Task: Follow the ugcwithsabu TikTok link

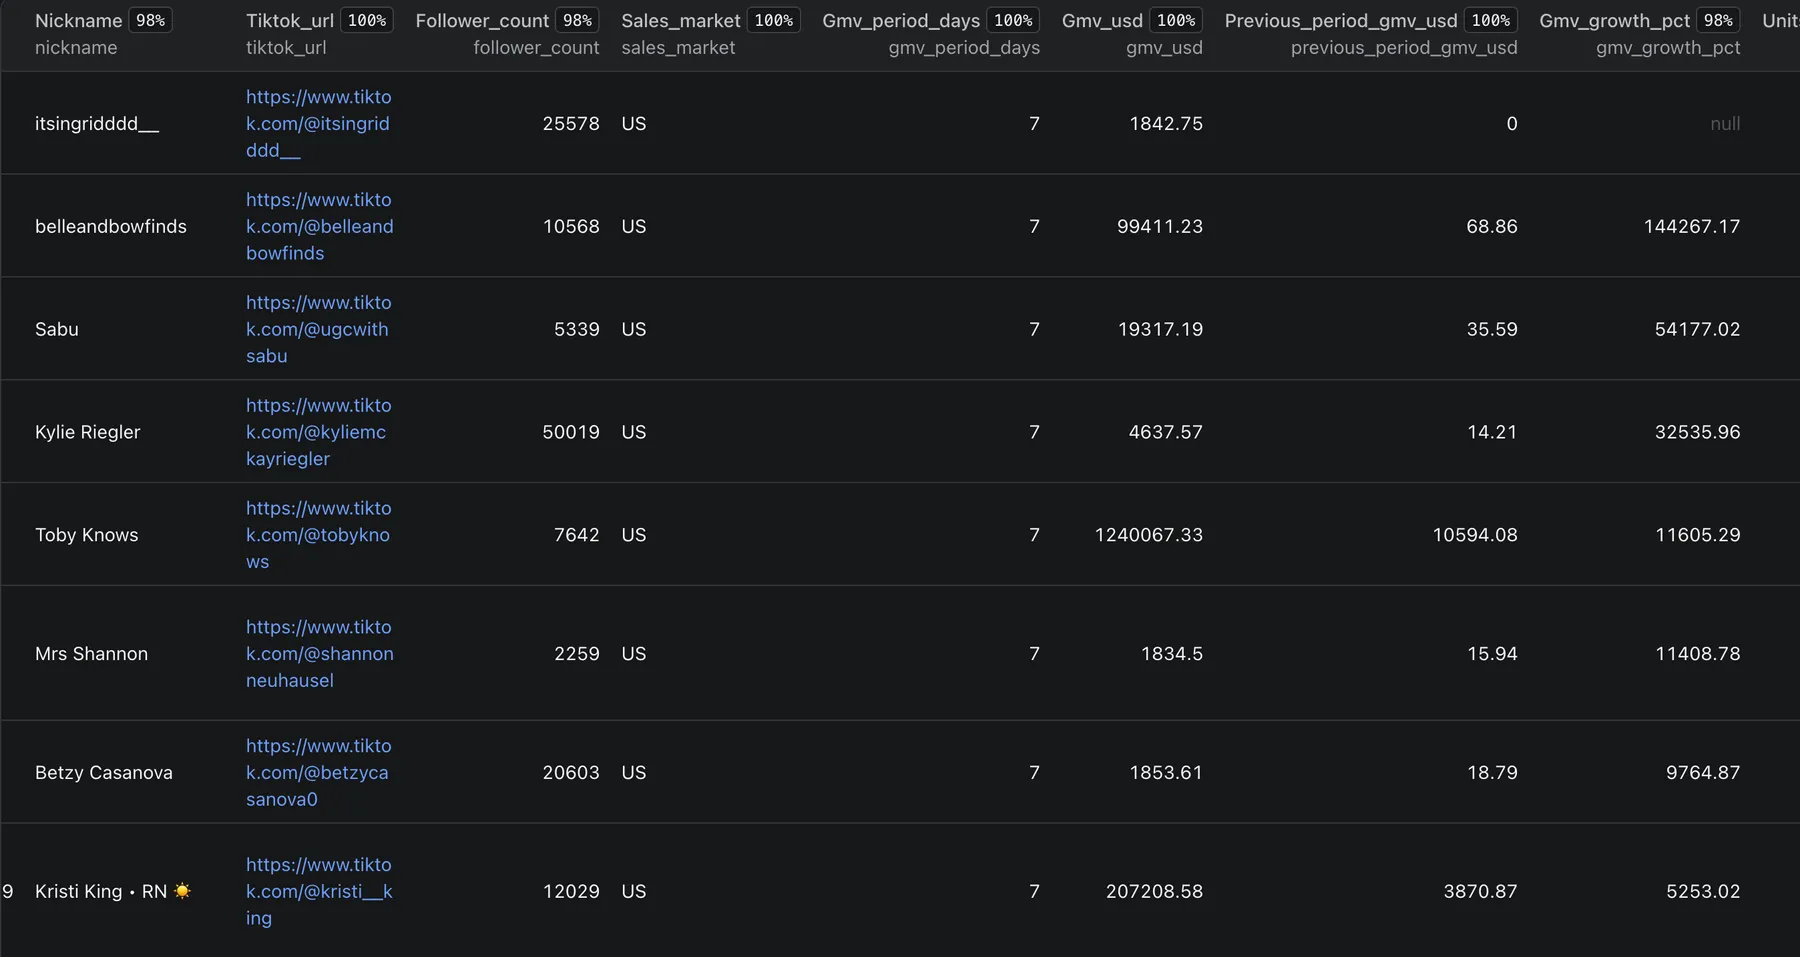Action: pos(319,330)
